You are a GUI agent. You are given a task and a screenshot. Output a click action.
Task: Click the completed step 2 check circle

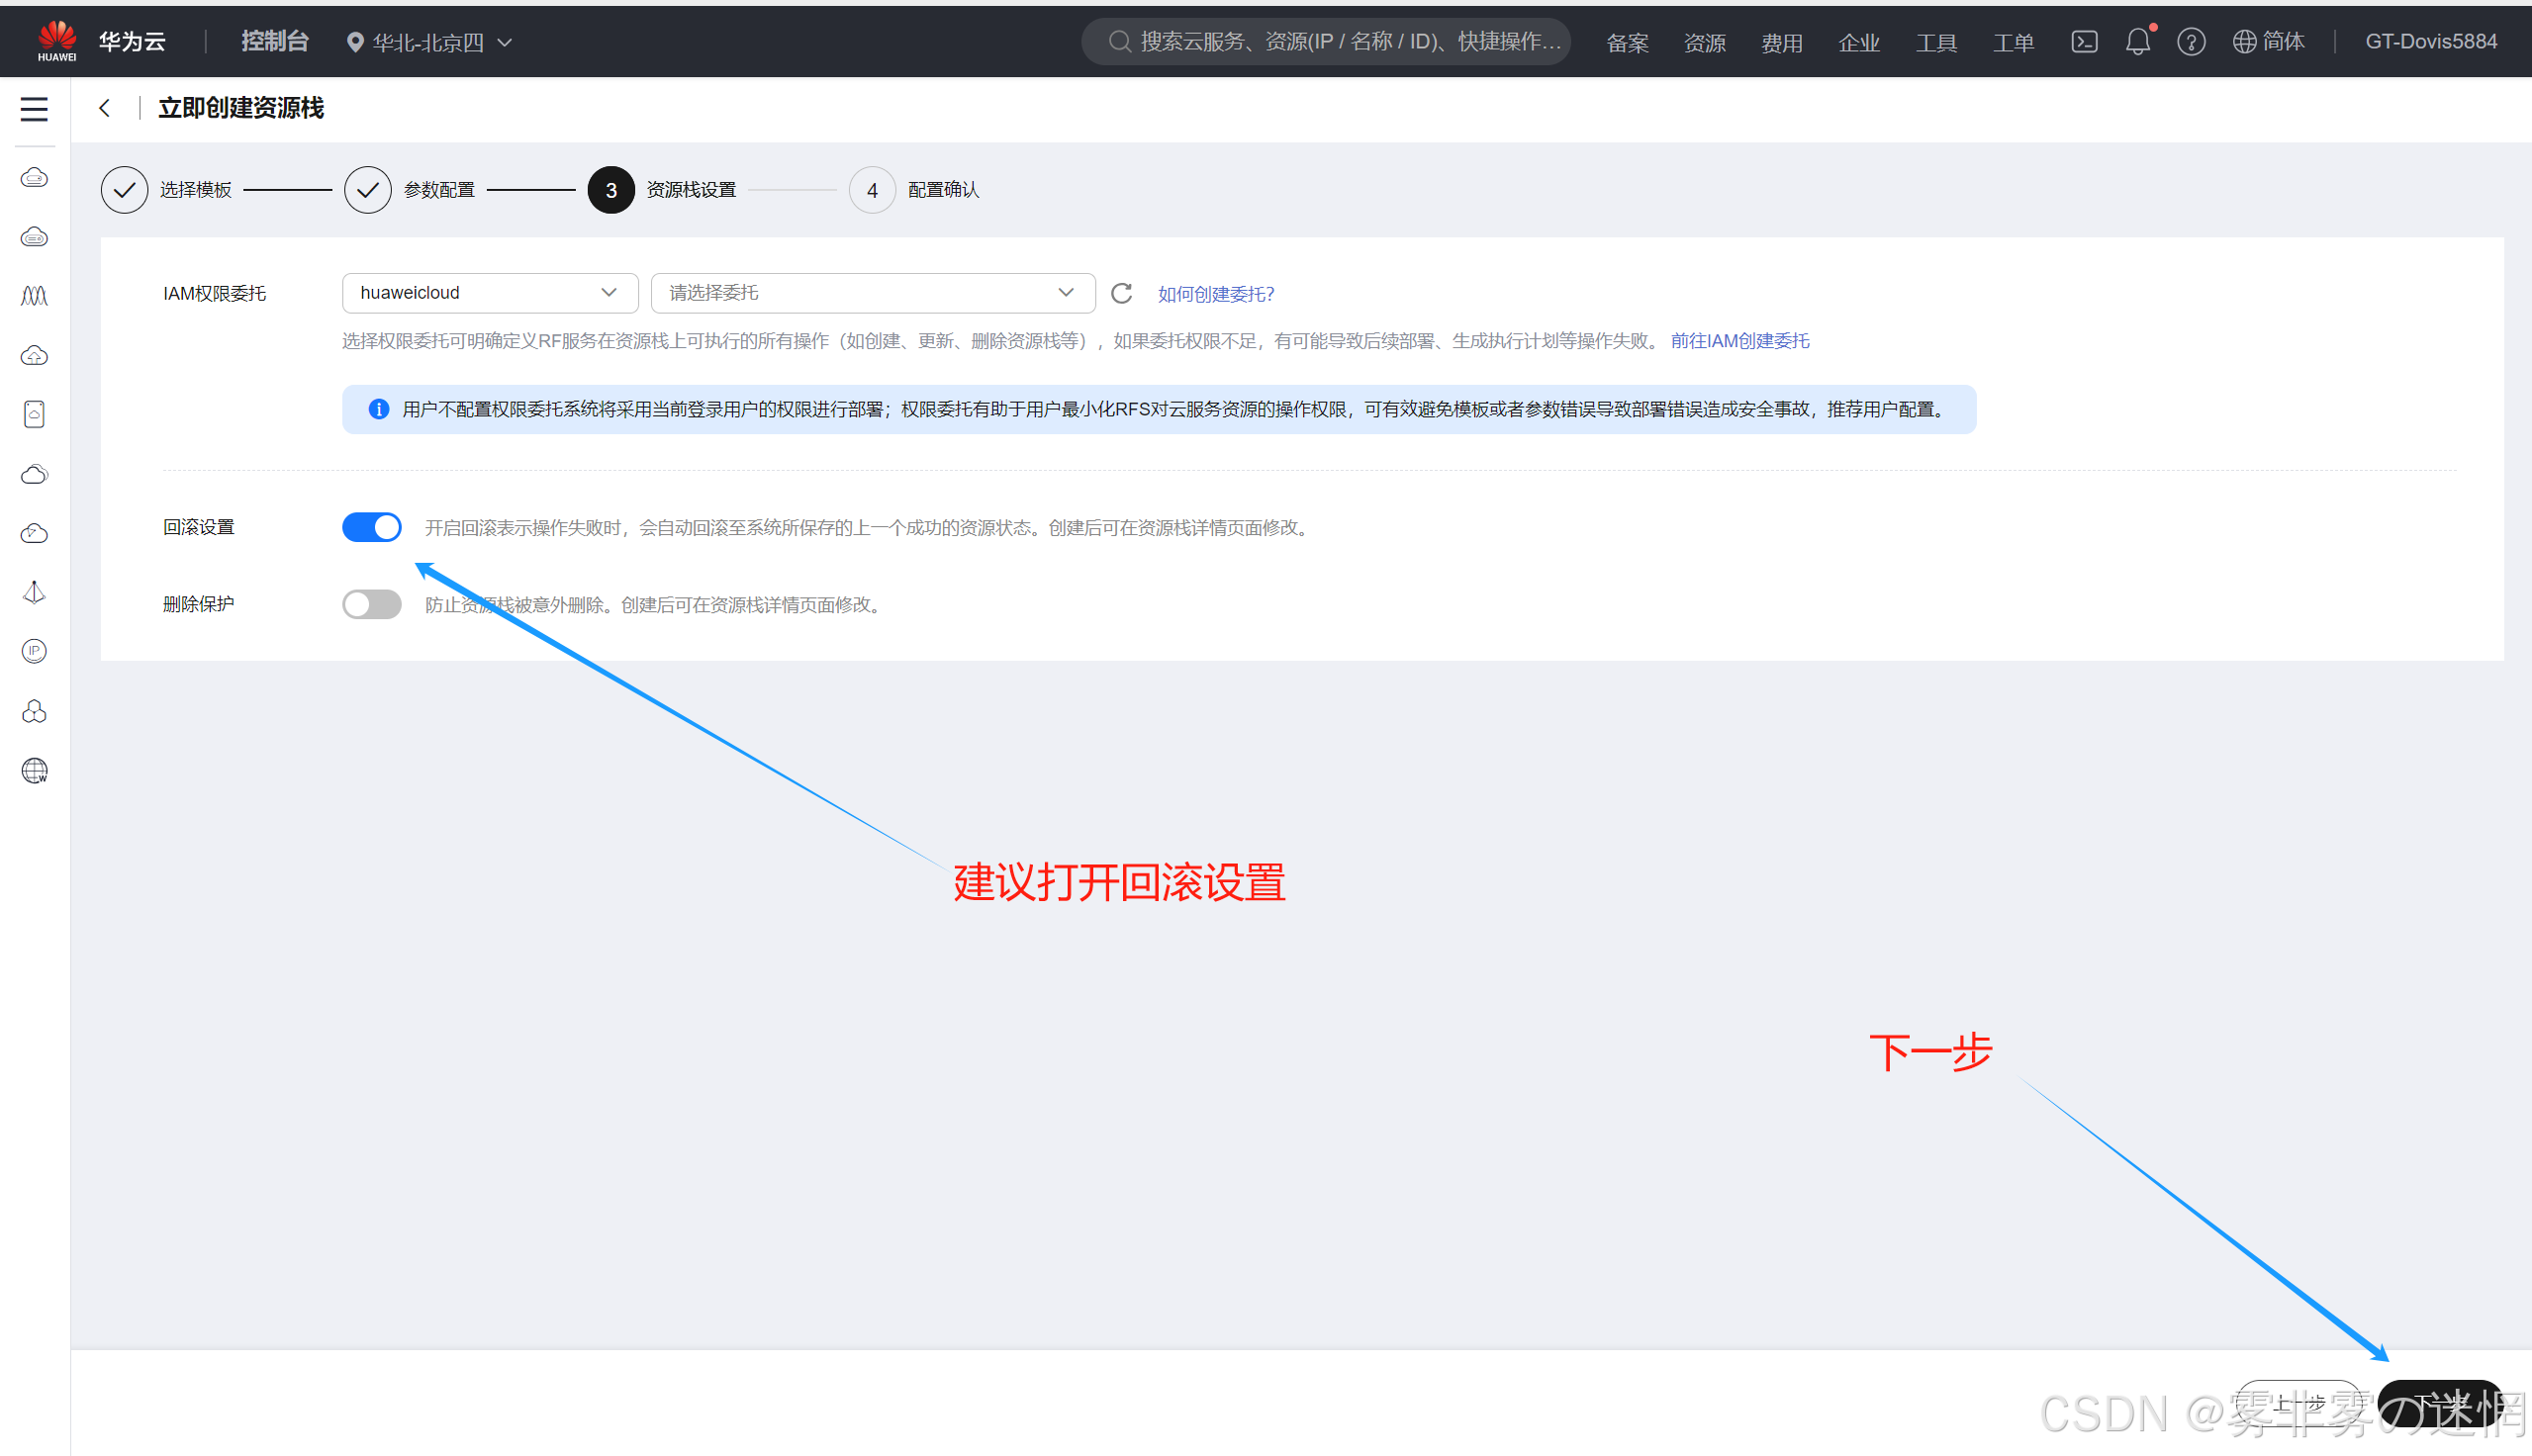pyautogui.click(x=368, y=190)
